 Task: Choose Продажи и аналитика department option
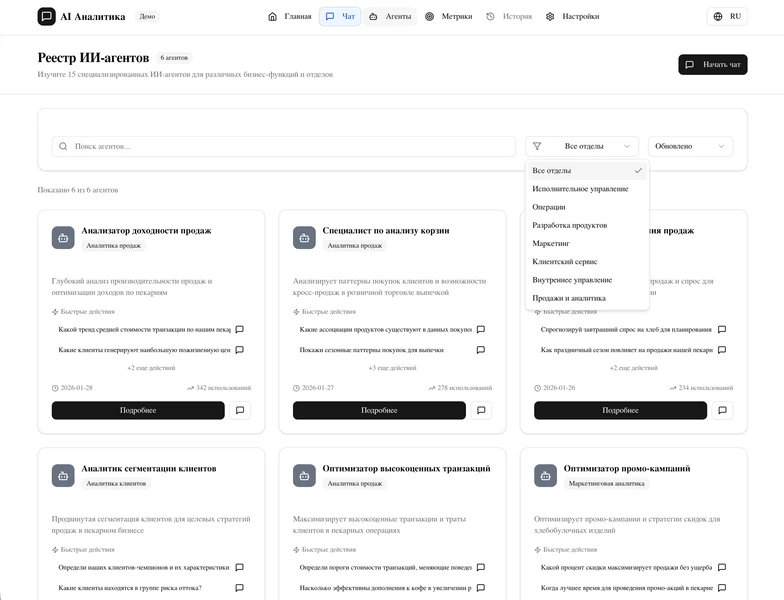[x=587, y=298]
